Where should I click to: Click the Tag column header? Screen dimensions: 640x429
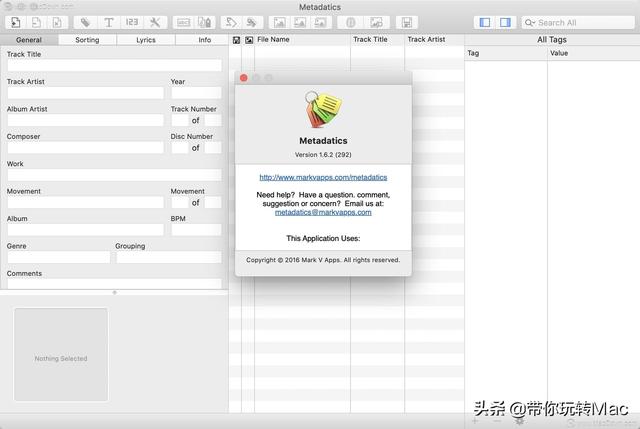click(x=506, y=53)
